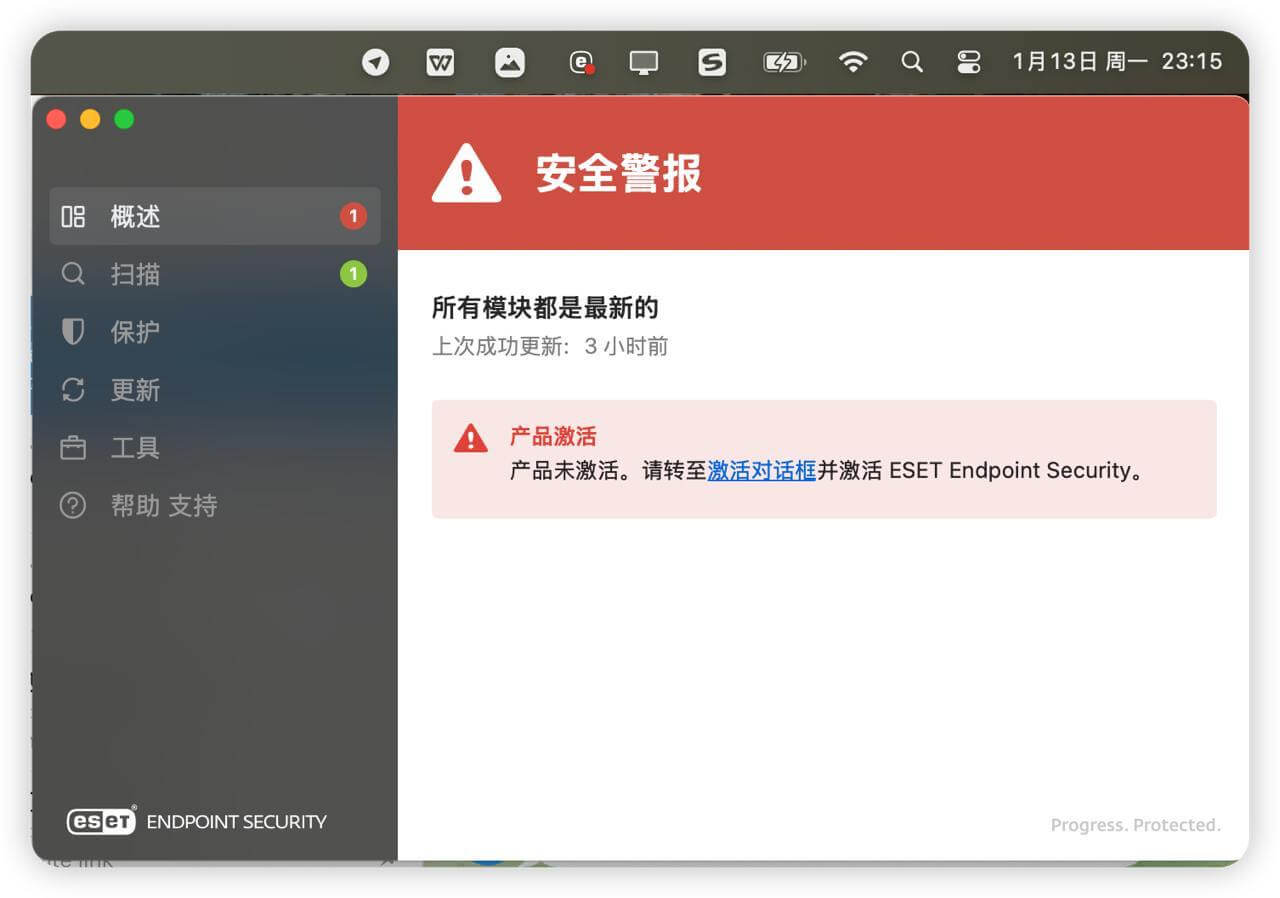Open the 概述 overview section

coord(215,216)
